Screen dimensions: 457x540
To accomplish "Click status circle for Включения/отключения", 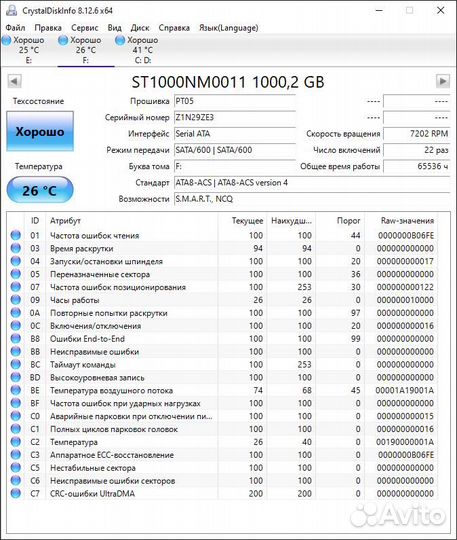I will [x=15, y=325].
